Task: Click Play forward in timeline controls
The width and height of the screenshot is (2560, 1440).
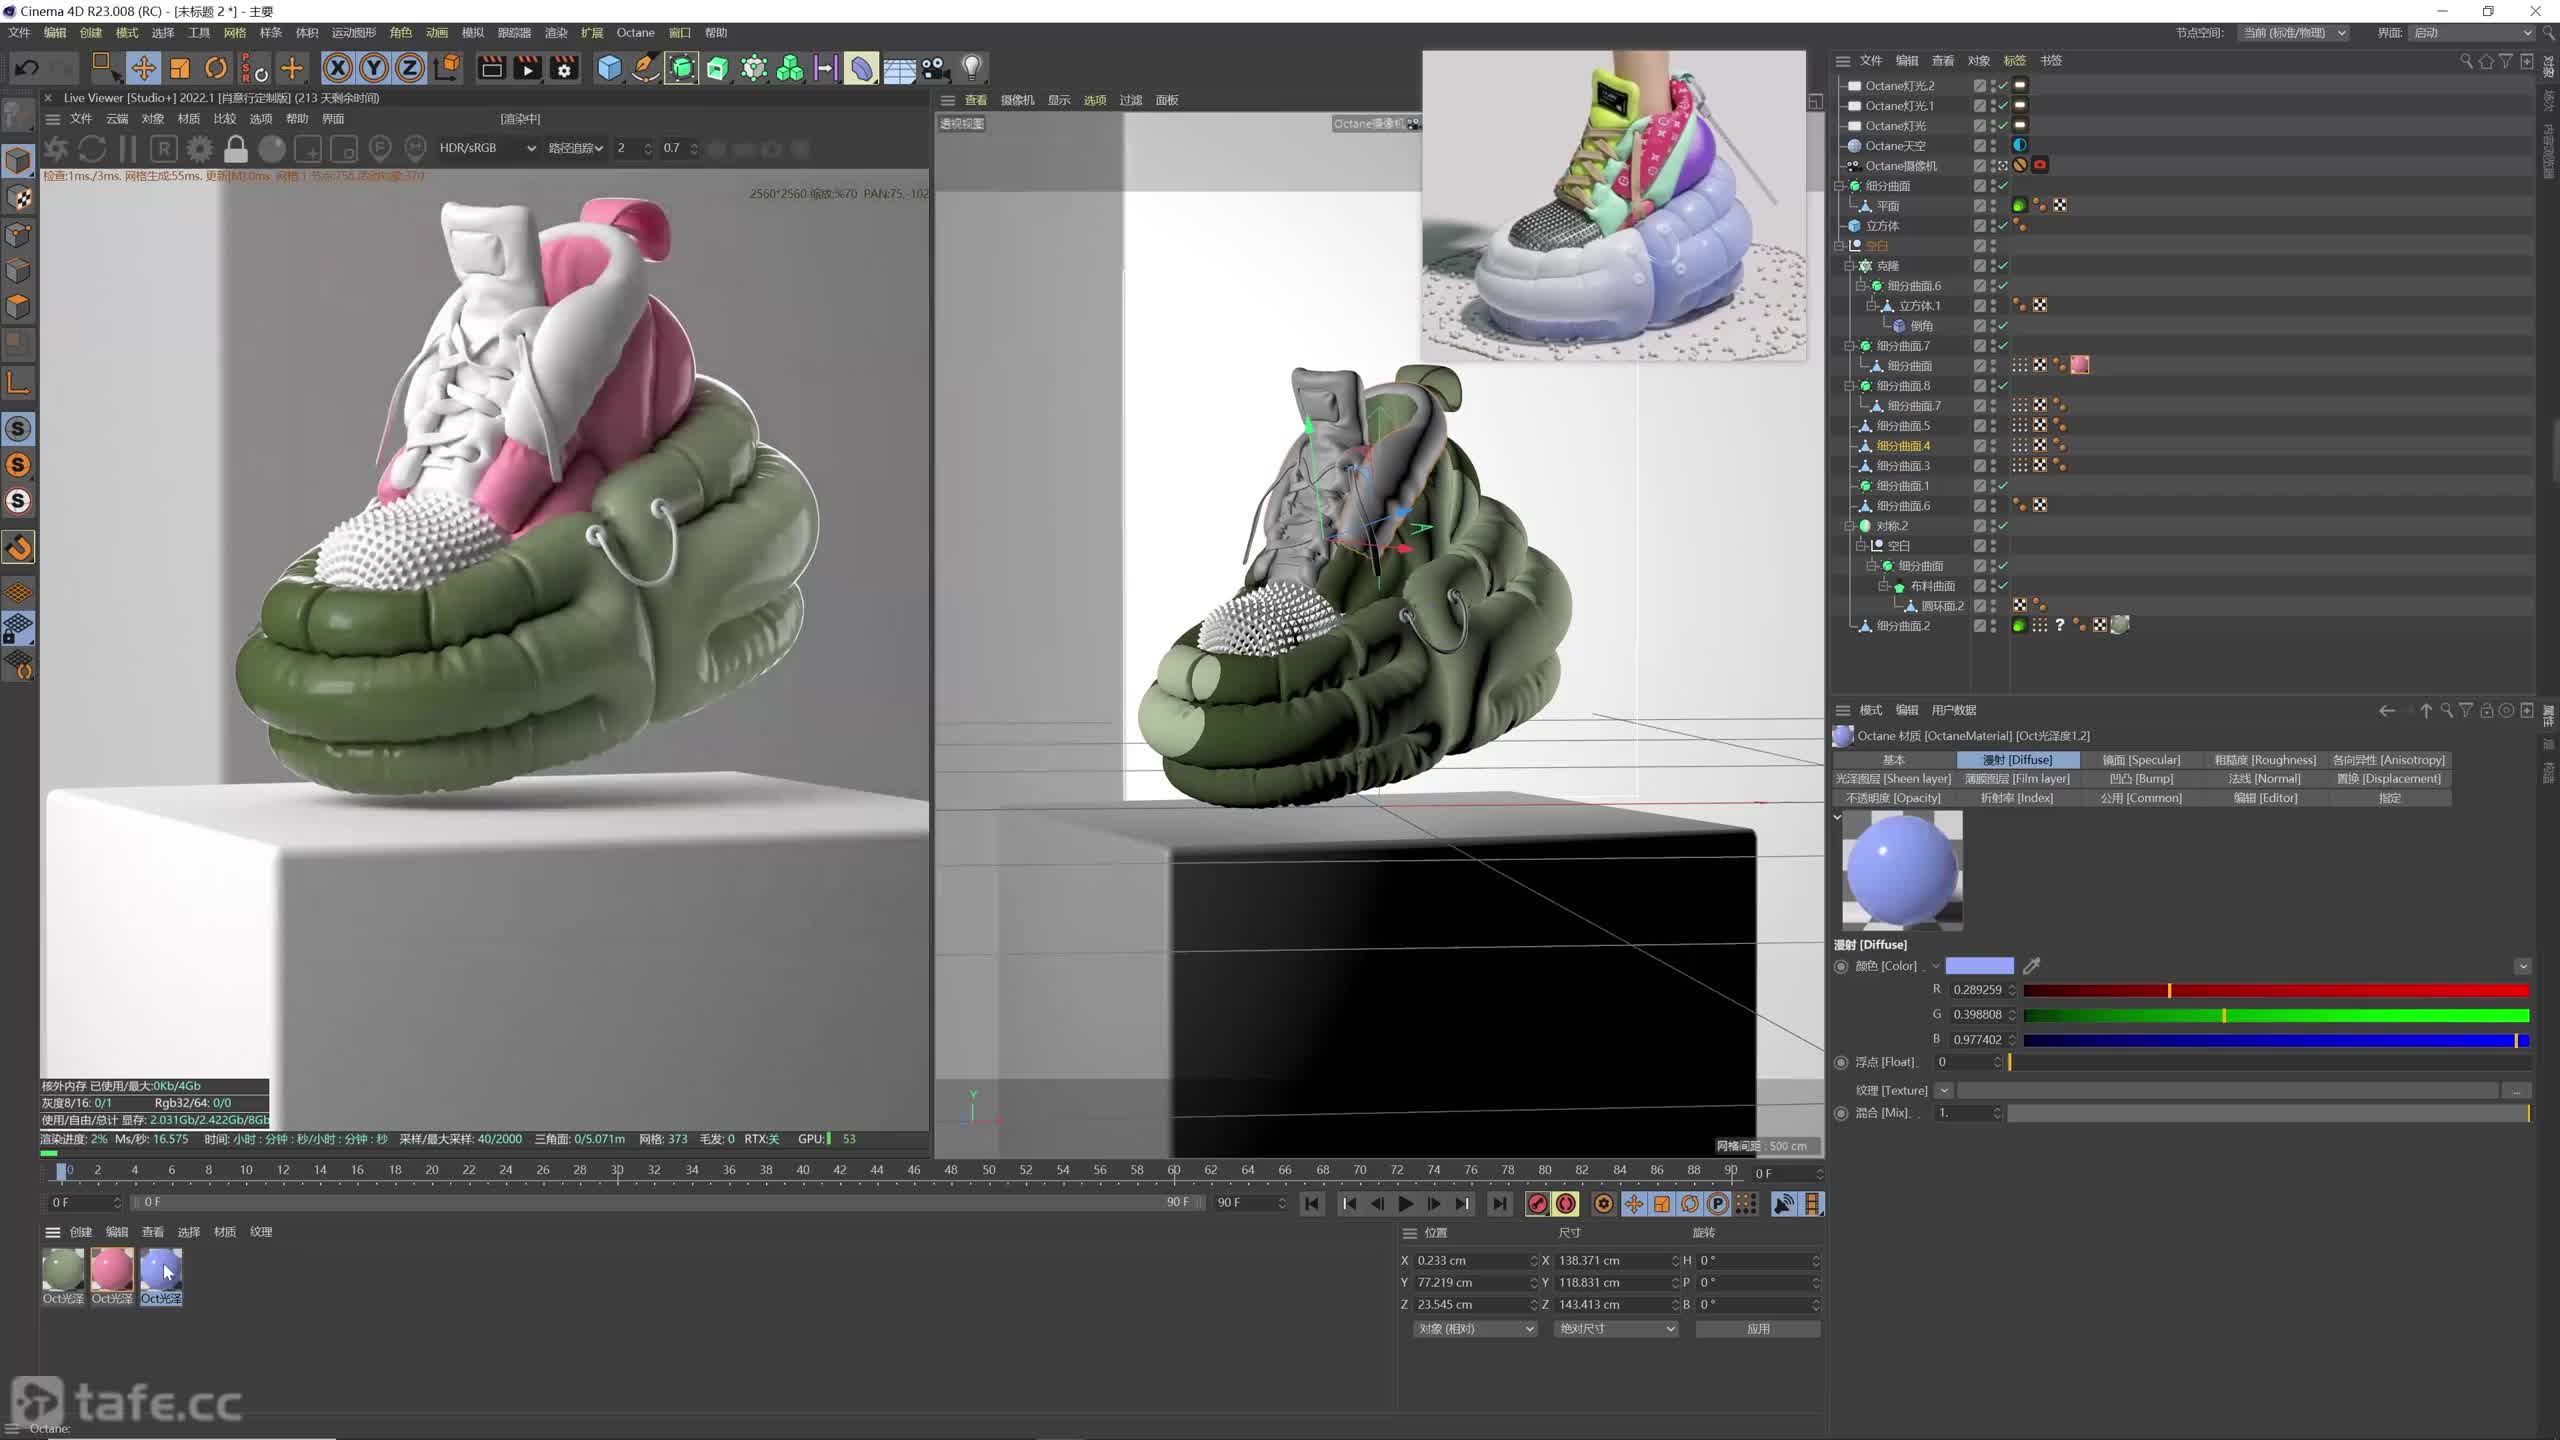Action: click(1405, 1204)
